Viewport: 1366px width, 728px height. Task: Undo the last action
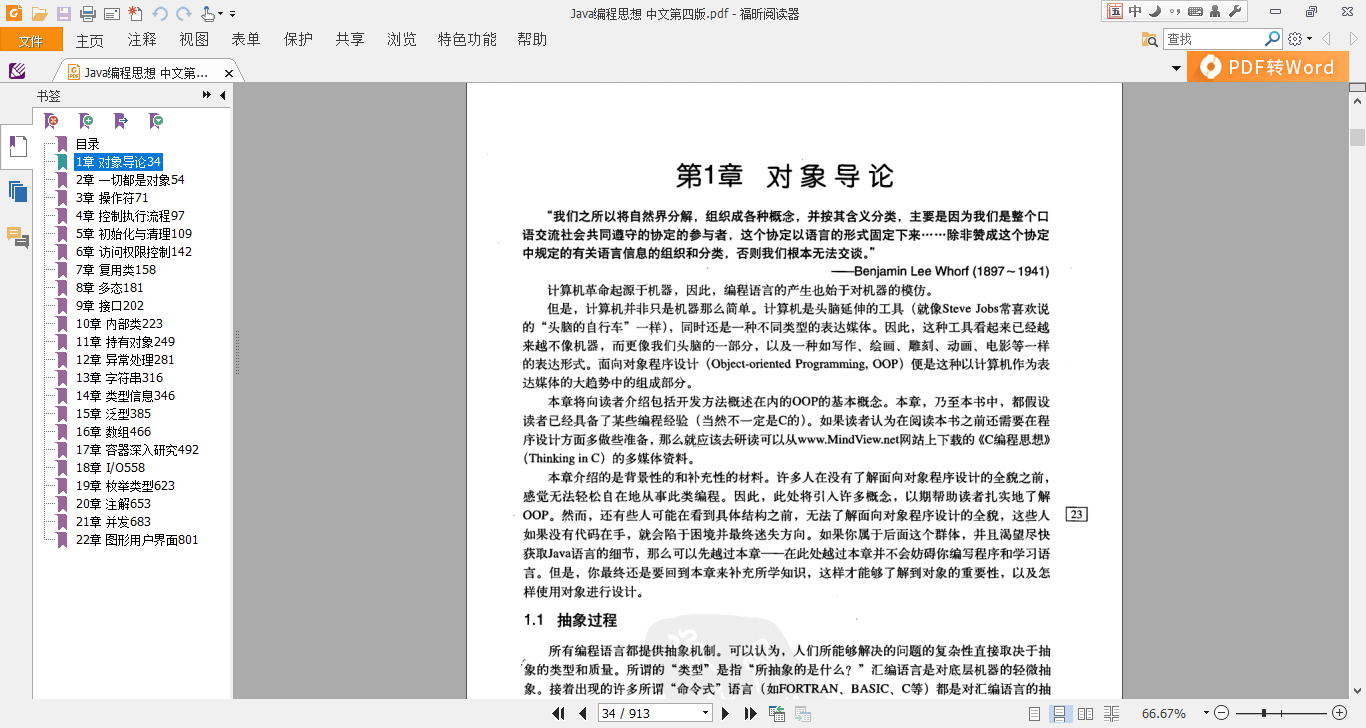(160, 14)
